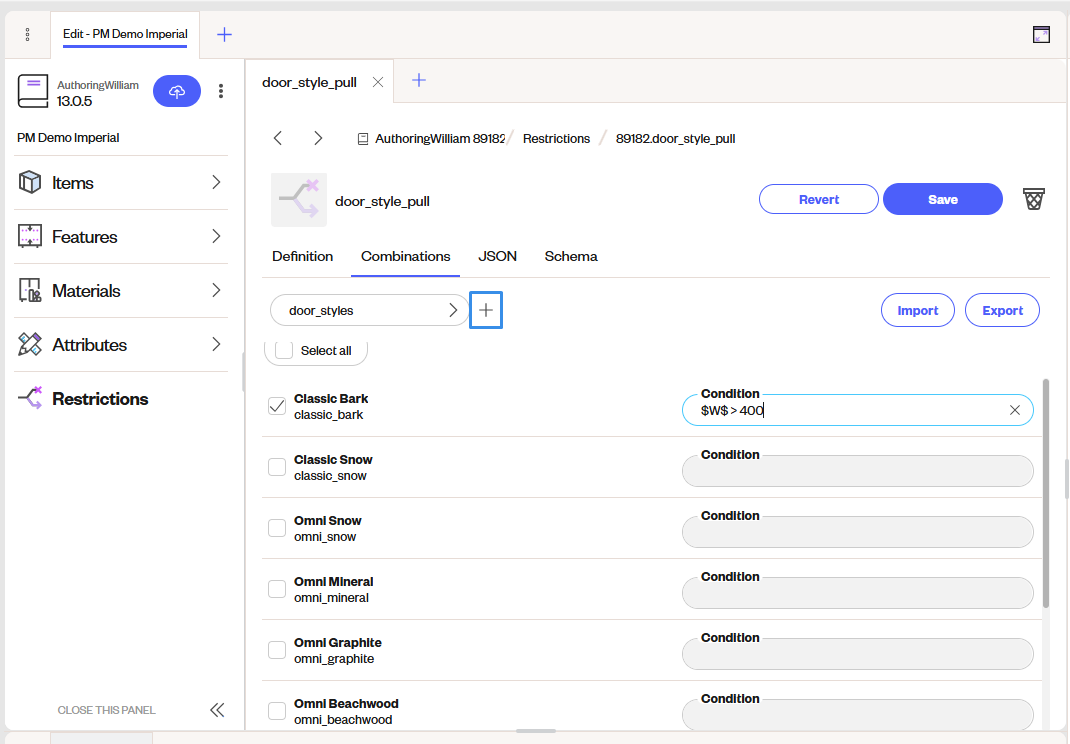This screenshot has height=744, width=1070.
Task: Save the restriction with the Save button
Action: tap(942, 199)
